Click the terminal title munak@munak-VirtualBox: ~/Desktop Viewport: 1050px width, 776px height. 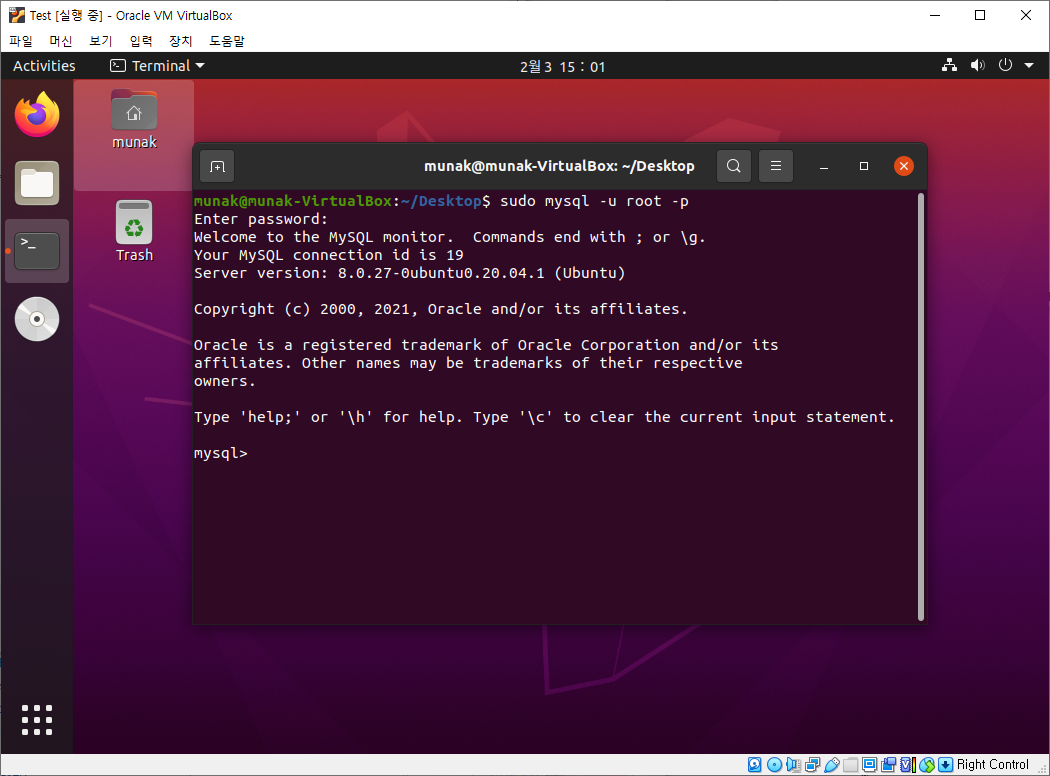pos(559,166)
